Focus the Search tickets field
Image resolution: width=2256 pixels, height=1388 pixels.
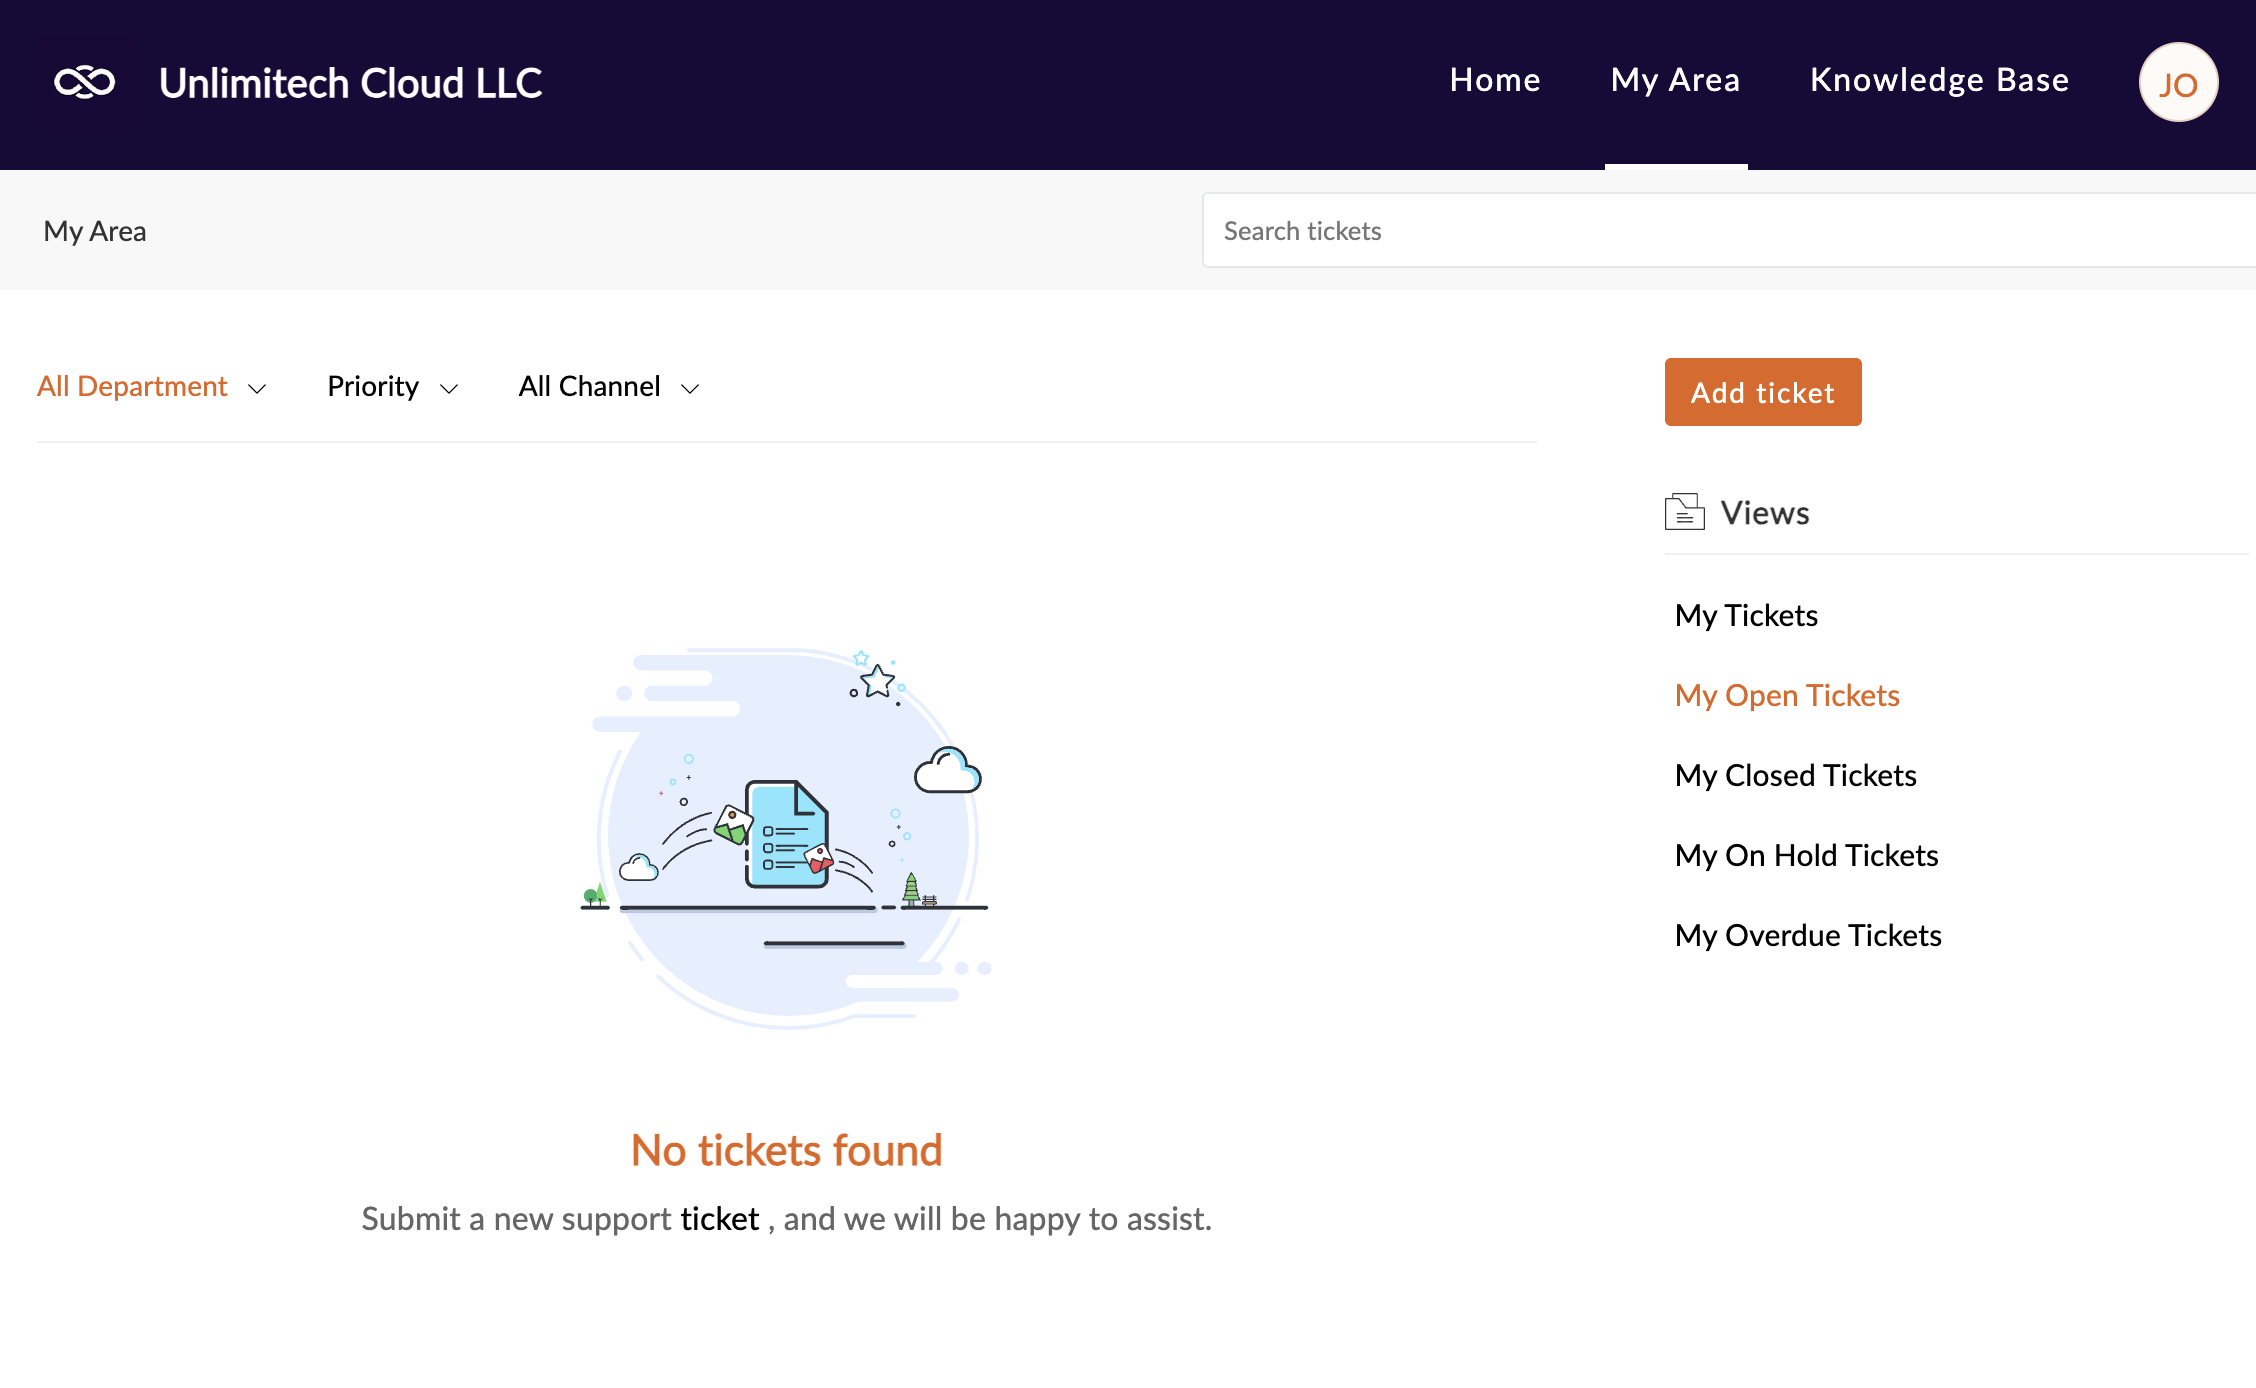point(1729,231)
